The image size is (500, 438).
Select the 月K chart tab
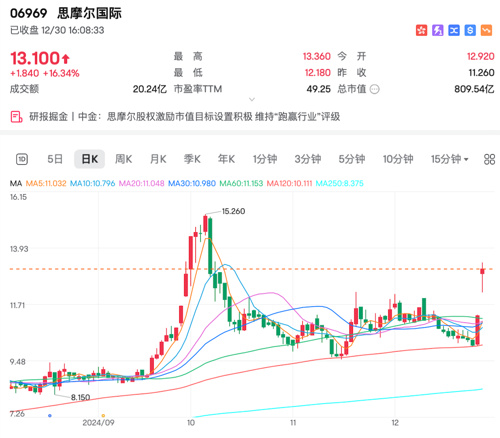pos(158,159)
